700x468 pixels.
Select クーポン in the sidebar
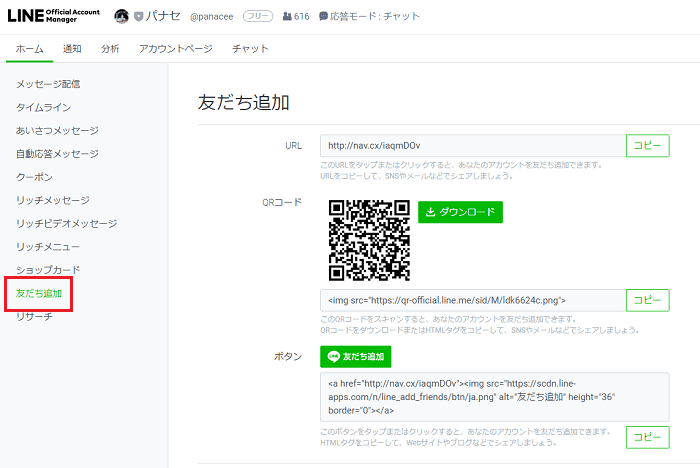(34, 177)
